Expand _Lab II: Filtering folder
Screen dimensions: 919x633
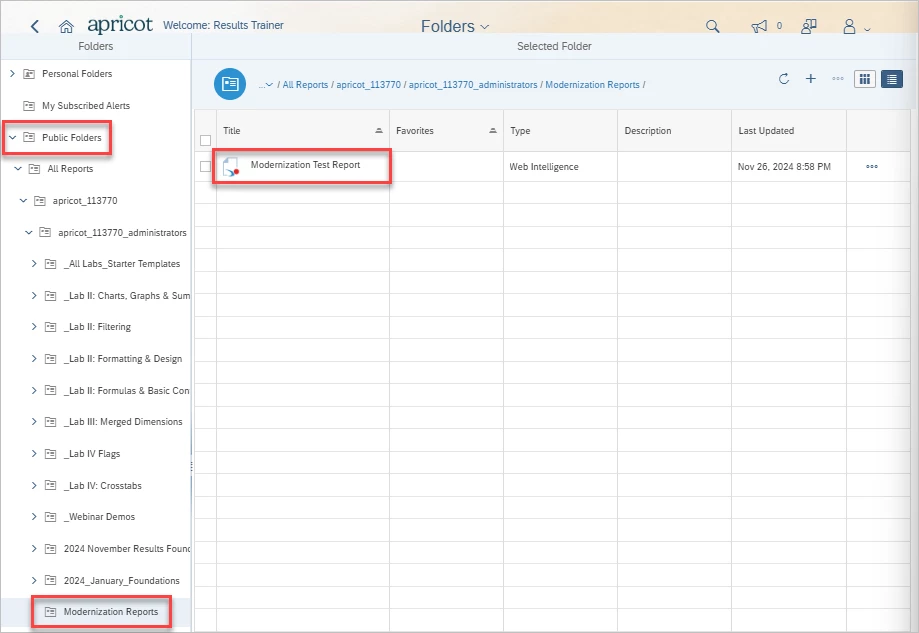tap(34, 326)
